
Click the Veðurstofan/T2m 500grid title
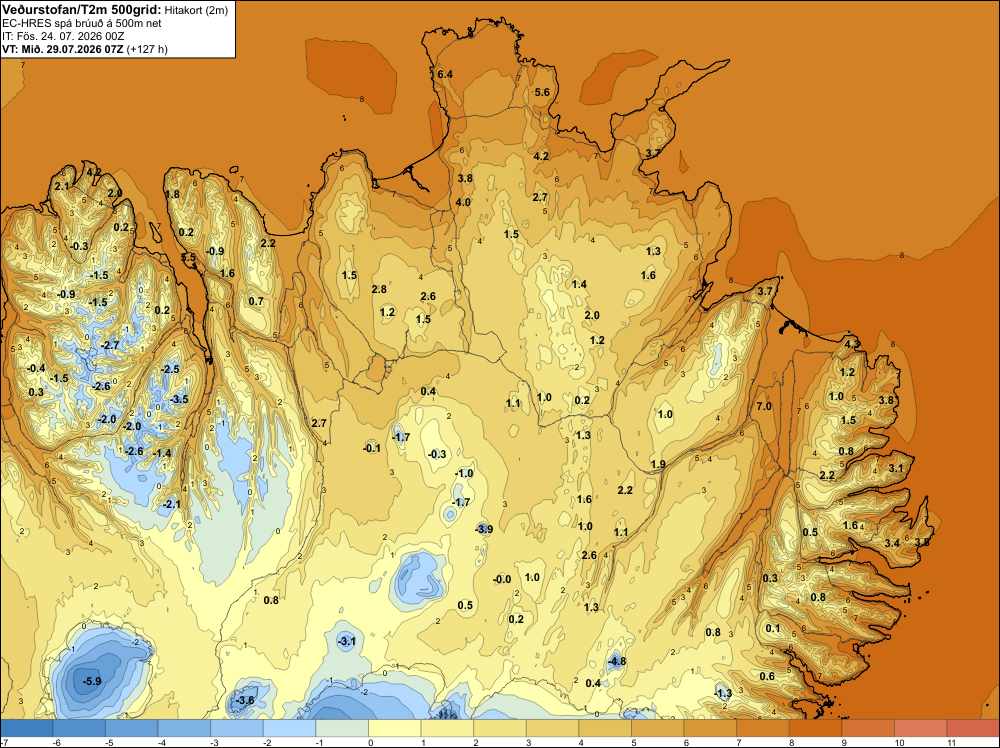pos(82,9)
